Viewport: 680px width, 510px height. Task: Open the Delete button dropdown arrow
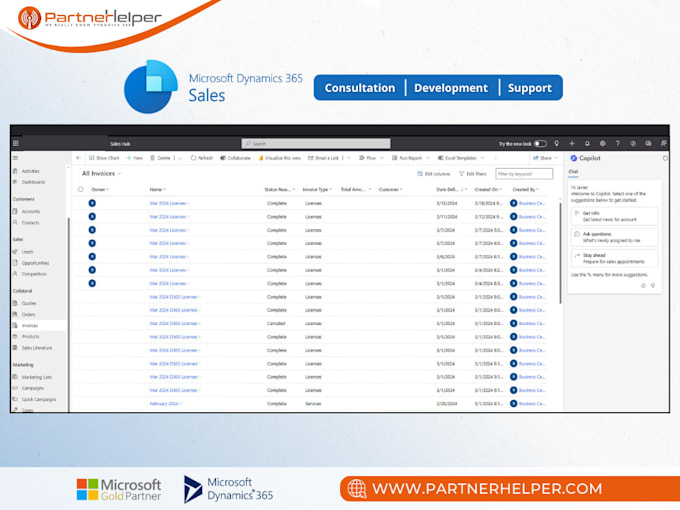click(180, 158)
